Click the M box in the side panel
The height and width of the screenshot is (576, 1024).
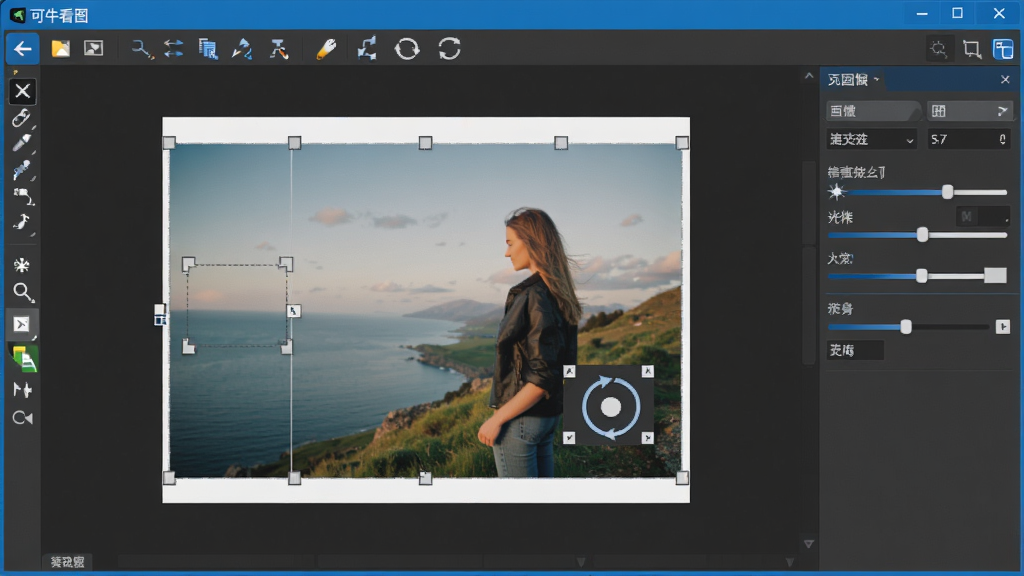(982, 216)
